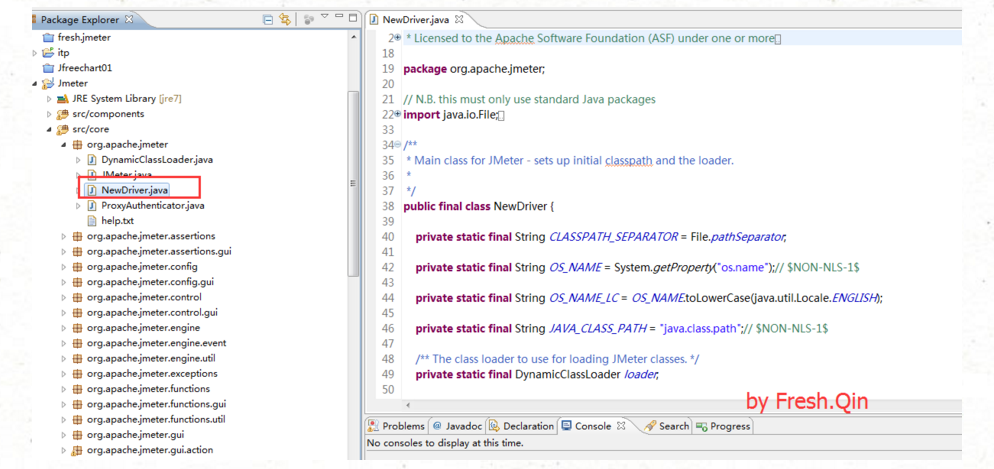Open the Problems tab
Viewport: 994px width, 469px height.
(x=397, y=426)
